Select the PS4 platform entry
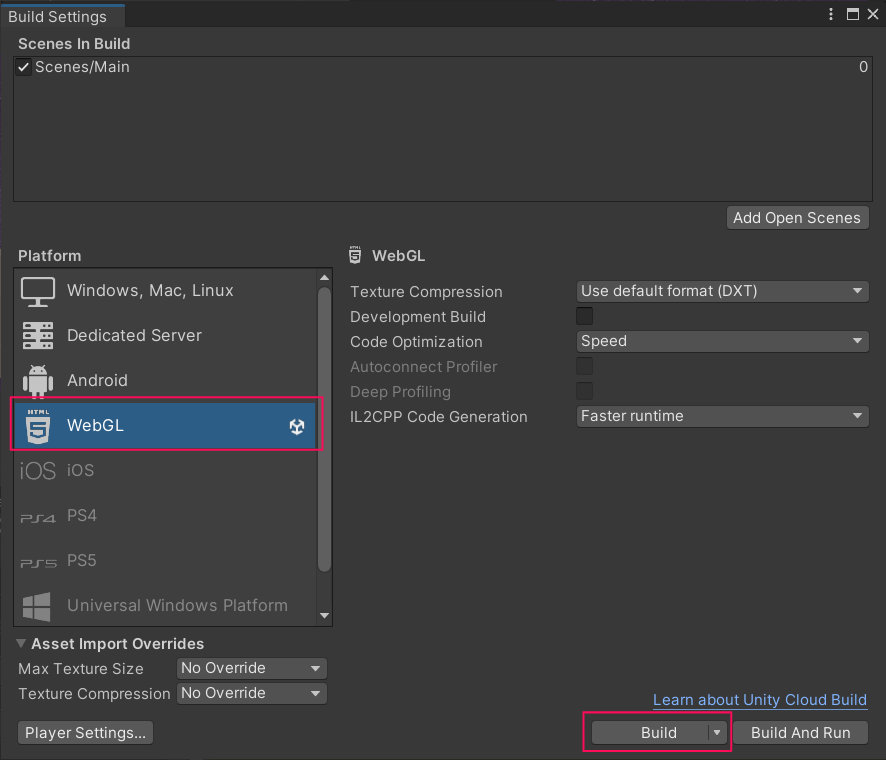This screenshot has height=760, width=886. 164,516
